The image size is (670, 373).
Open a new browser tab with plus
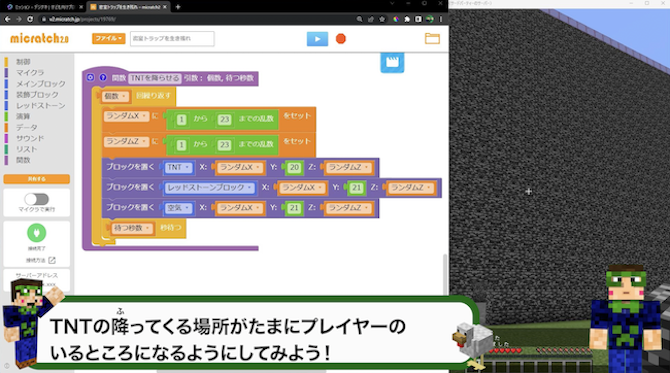coord(178,7)
